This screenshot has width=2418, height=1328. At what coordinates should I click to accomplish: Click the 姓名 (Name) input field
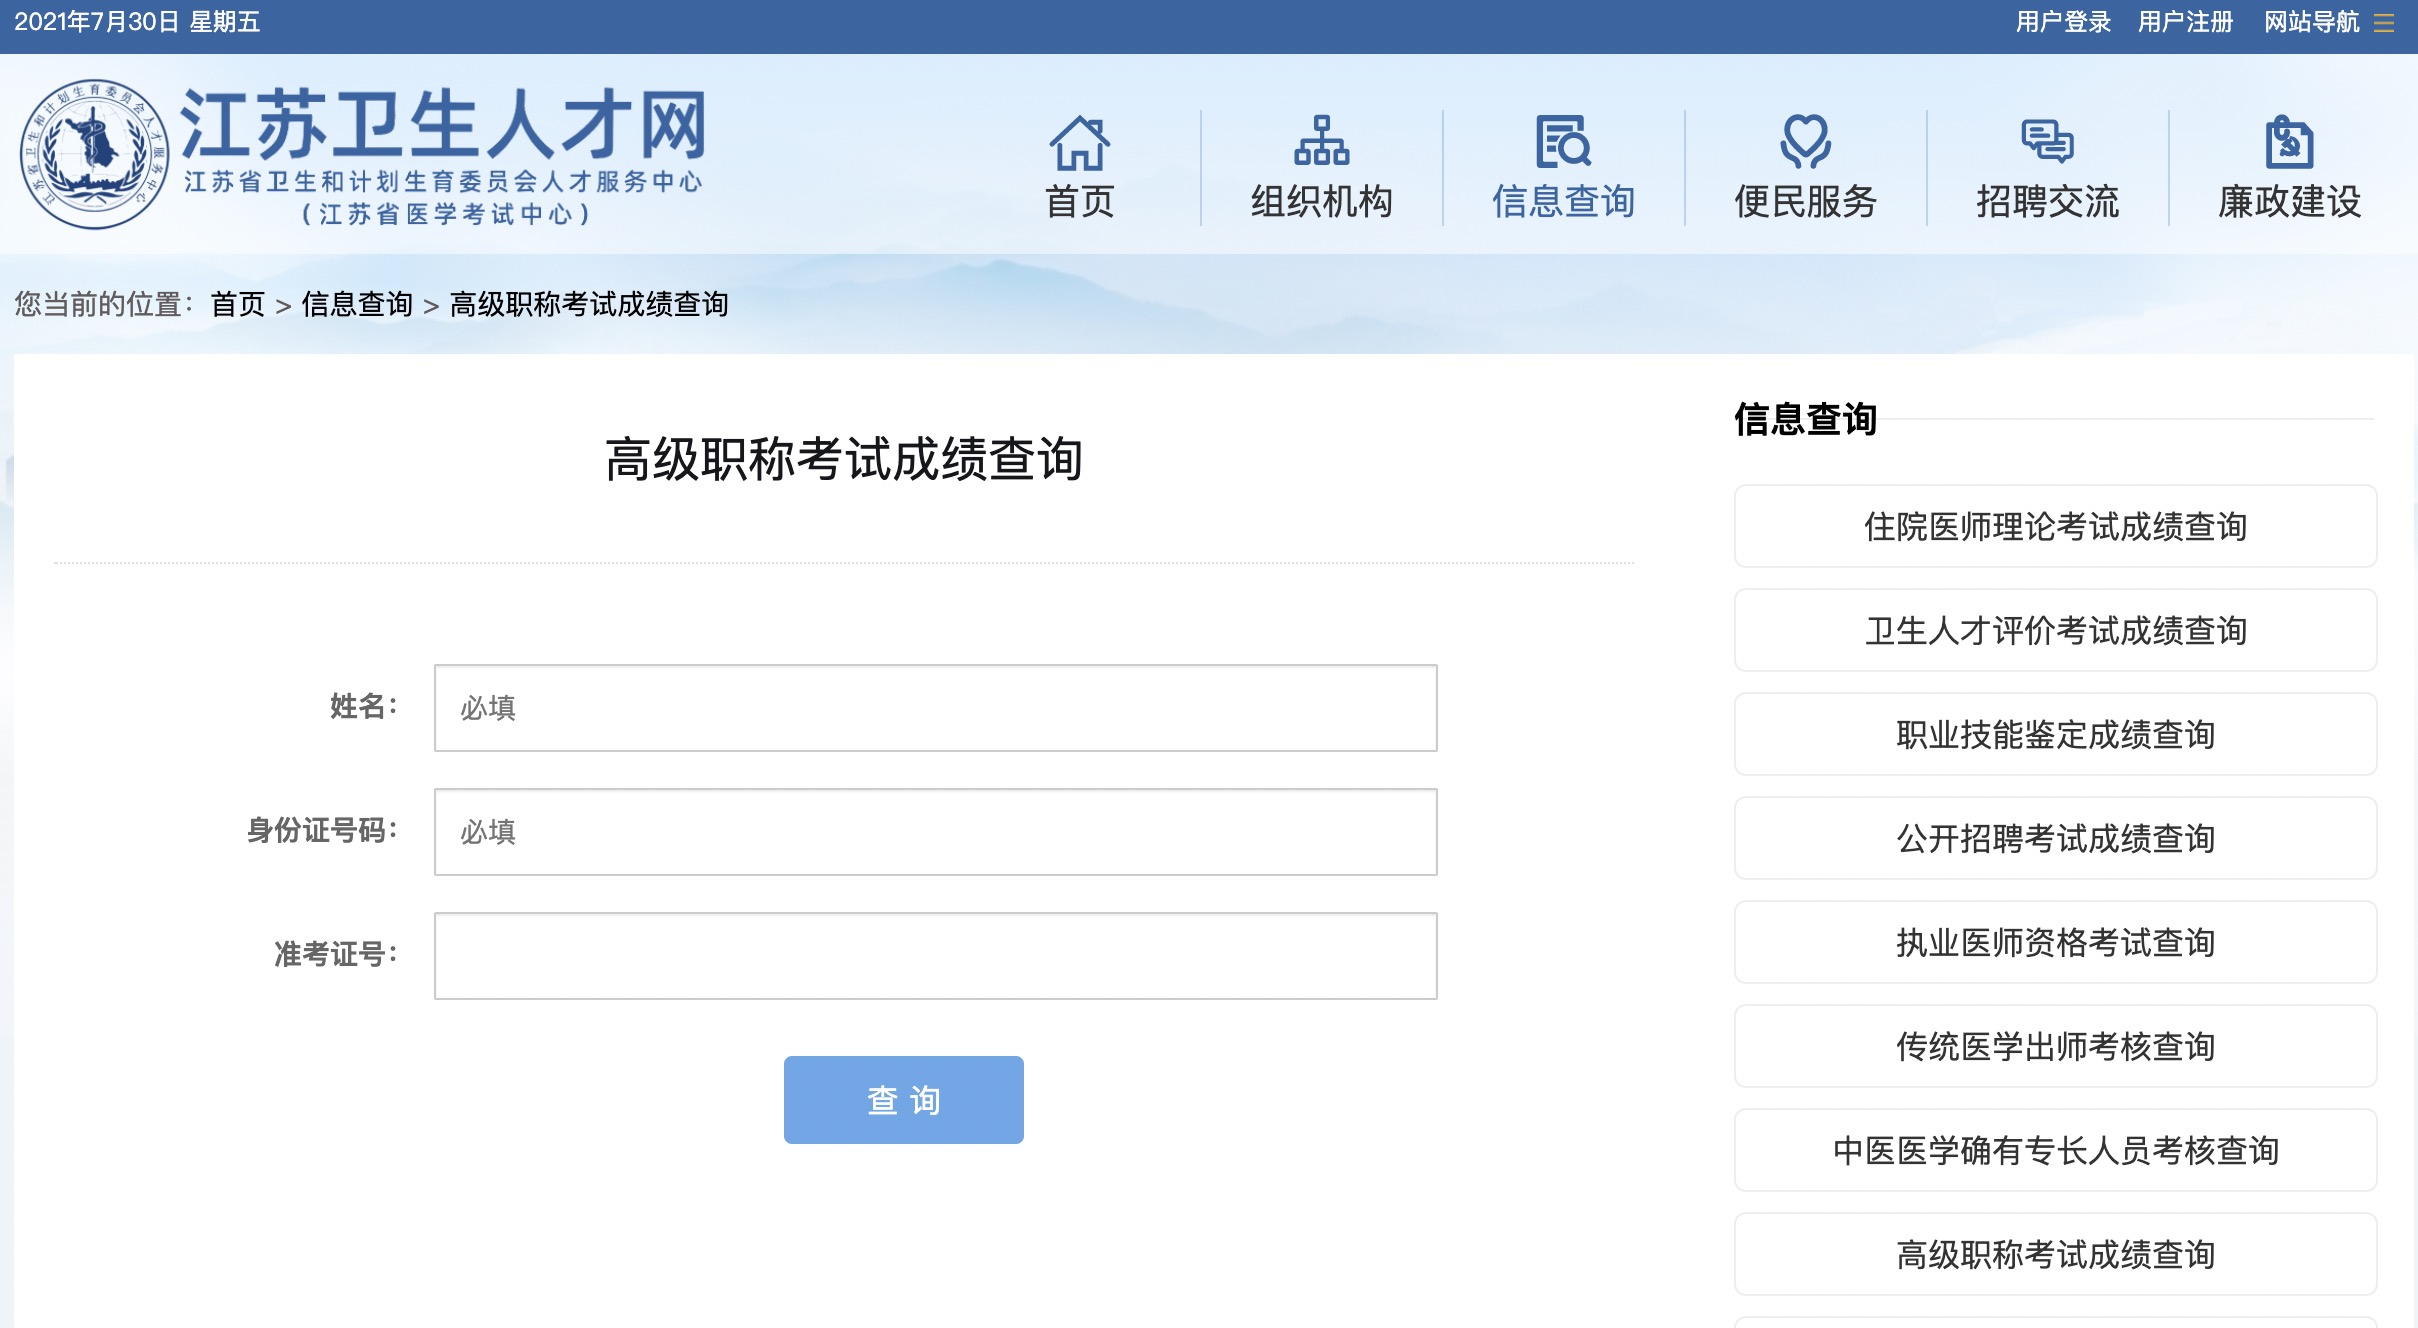point(932,705)
